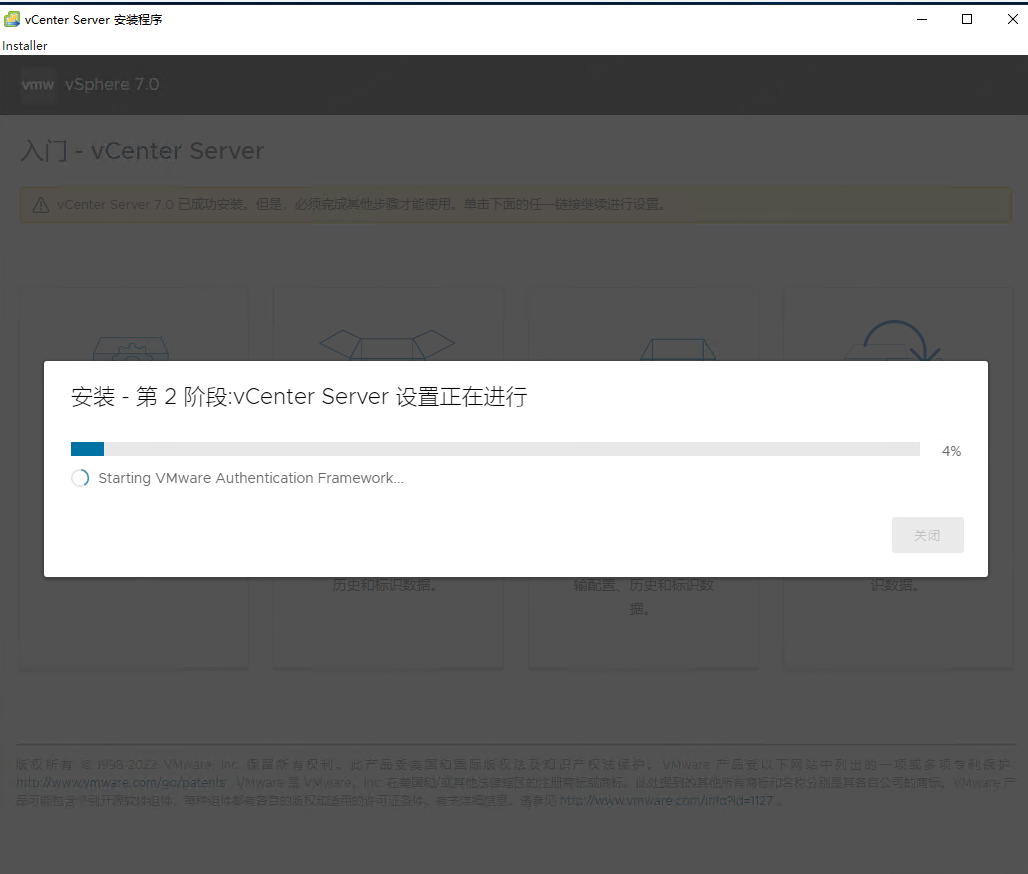Maximize the vCenter Server installer window
This screenshot has width=1028, height=874.
966,20
